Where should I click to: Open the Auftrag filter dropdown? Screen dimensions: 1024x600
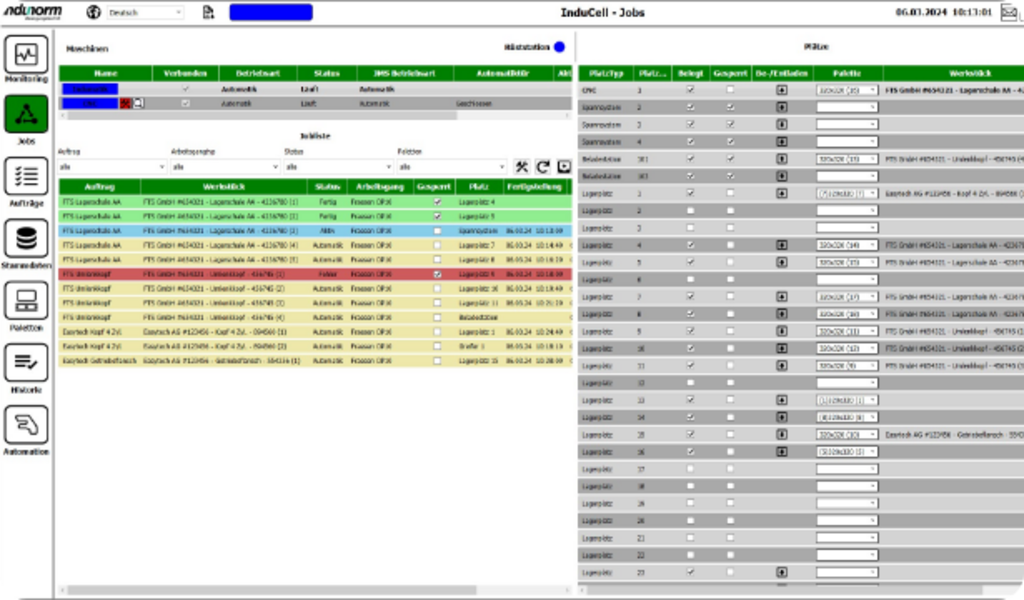click(x=112, y=167)
